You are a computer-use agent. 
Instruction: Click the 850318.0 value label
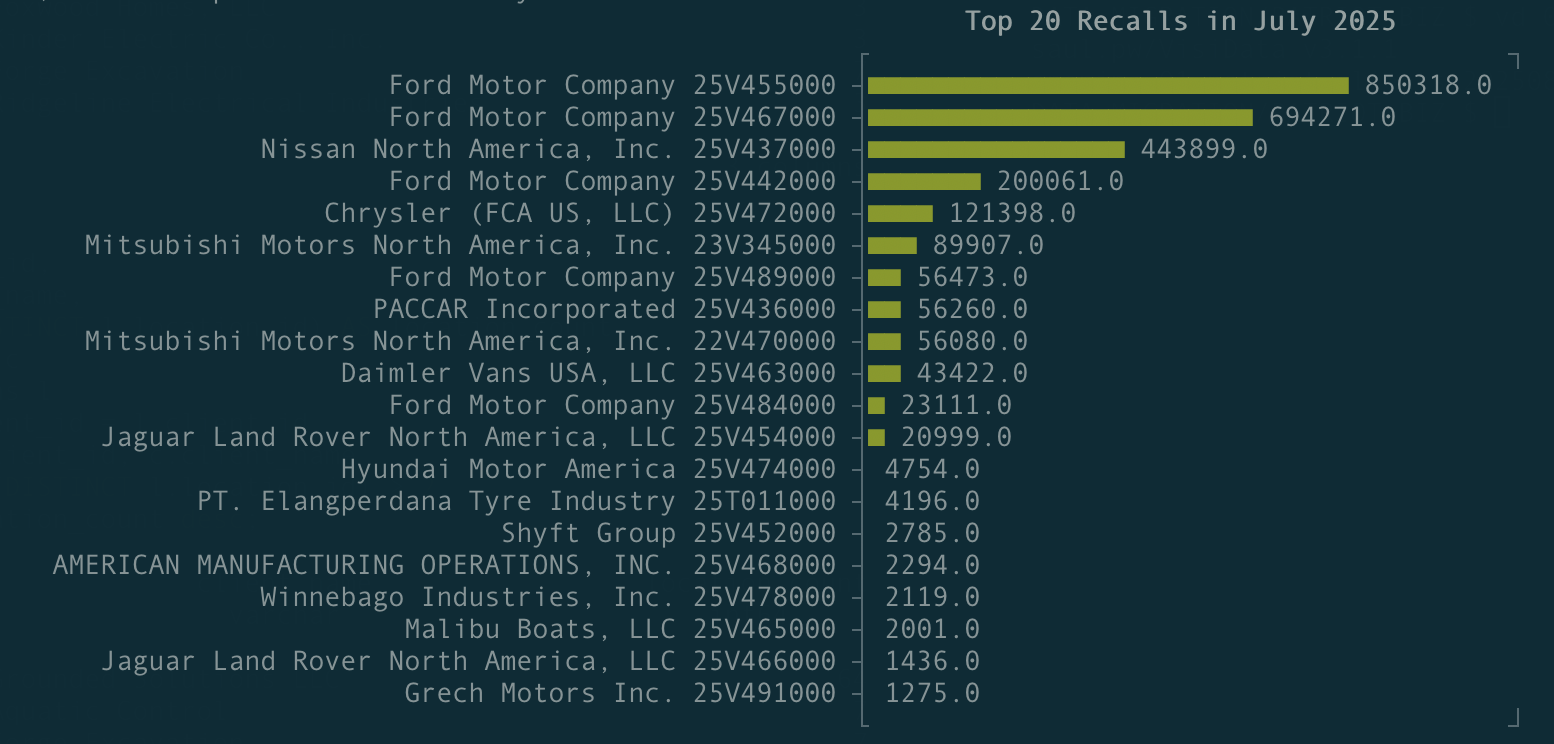point(1425,85)
